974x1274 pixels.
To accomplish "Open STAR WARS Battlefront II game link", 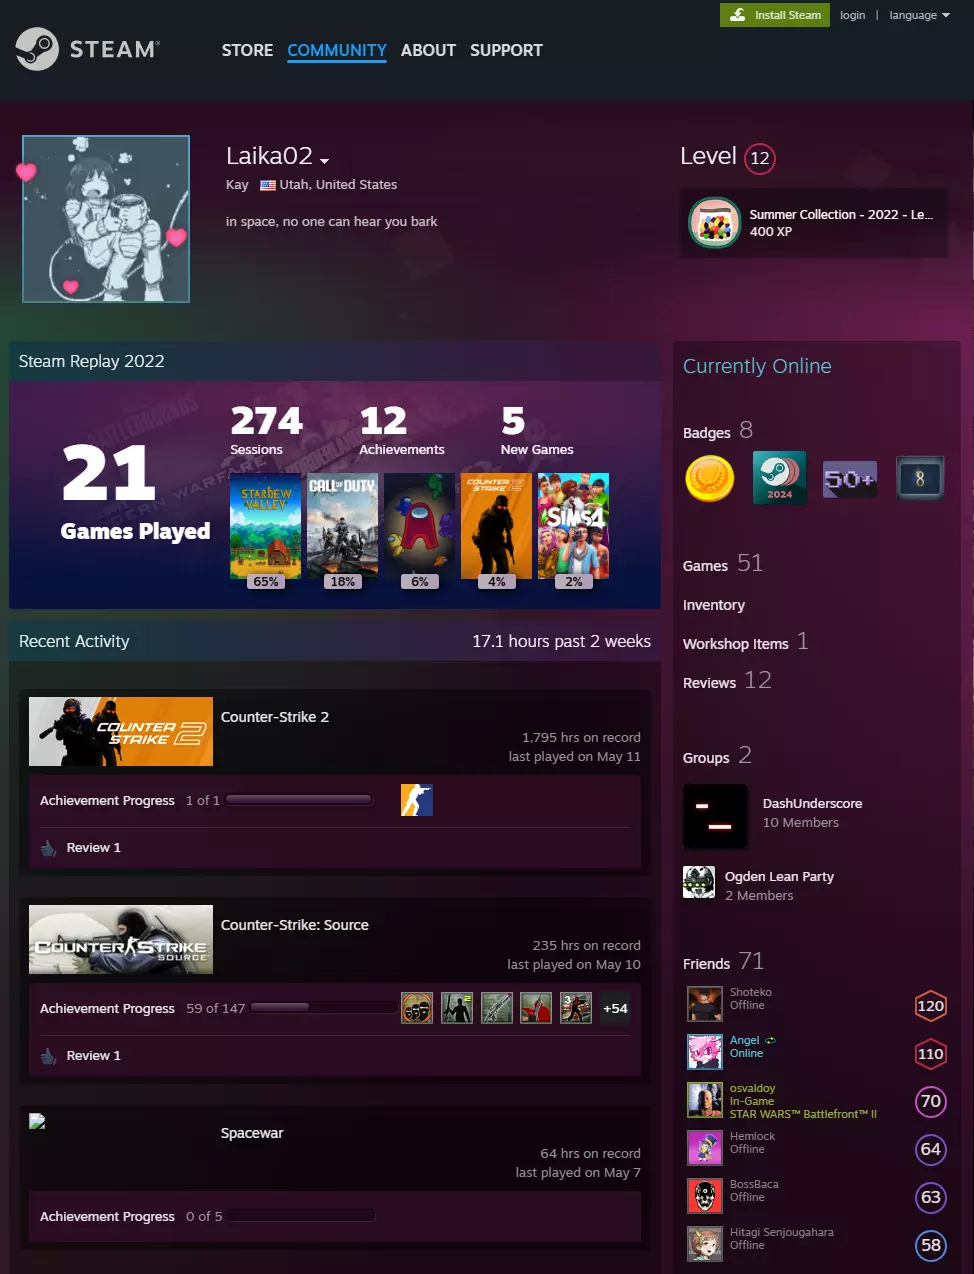I will tap(803, 1114).
